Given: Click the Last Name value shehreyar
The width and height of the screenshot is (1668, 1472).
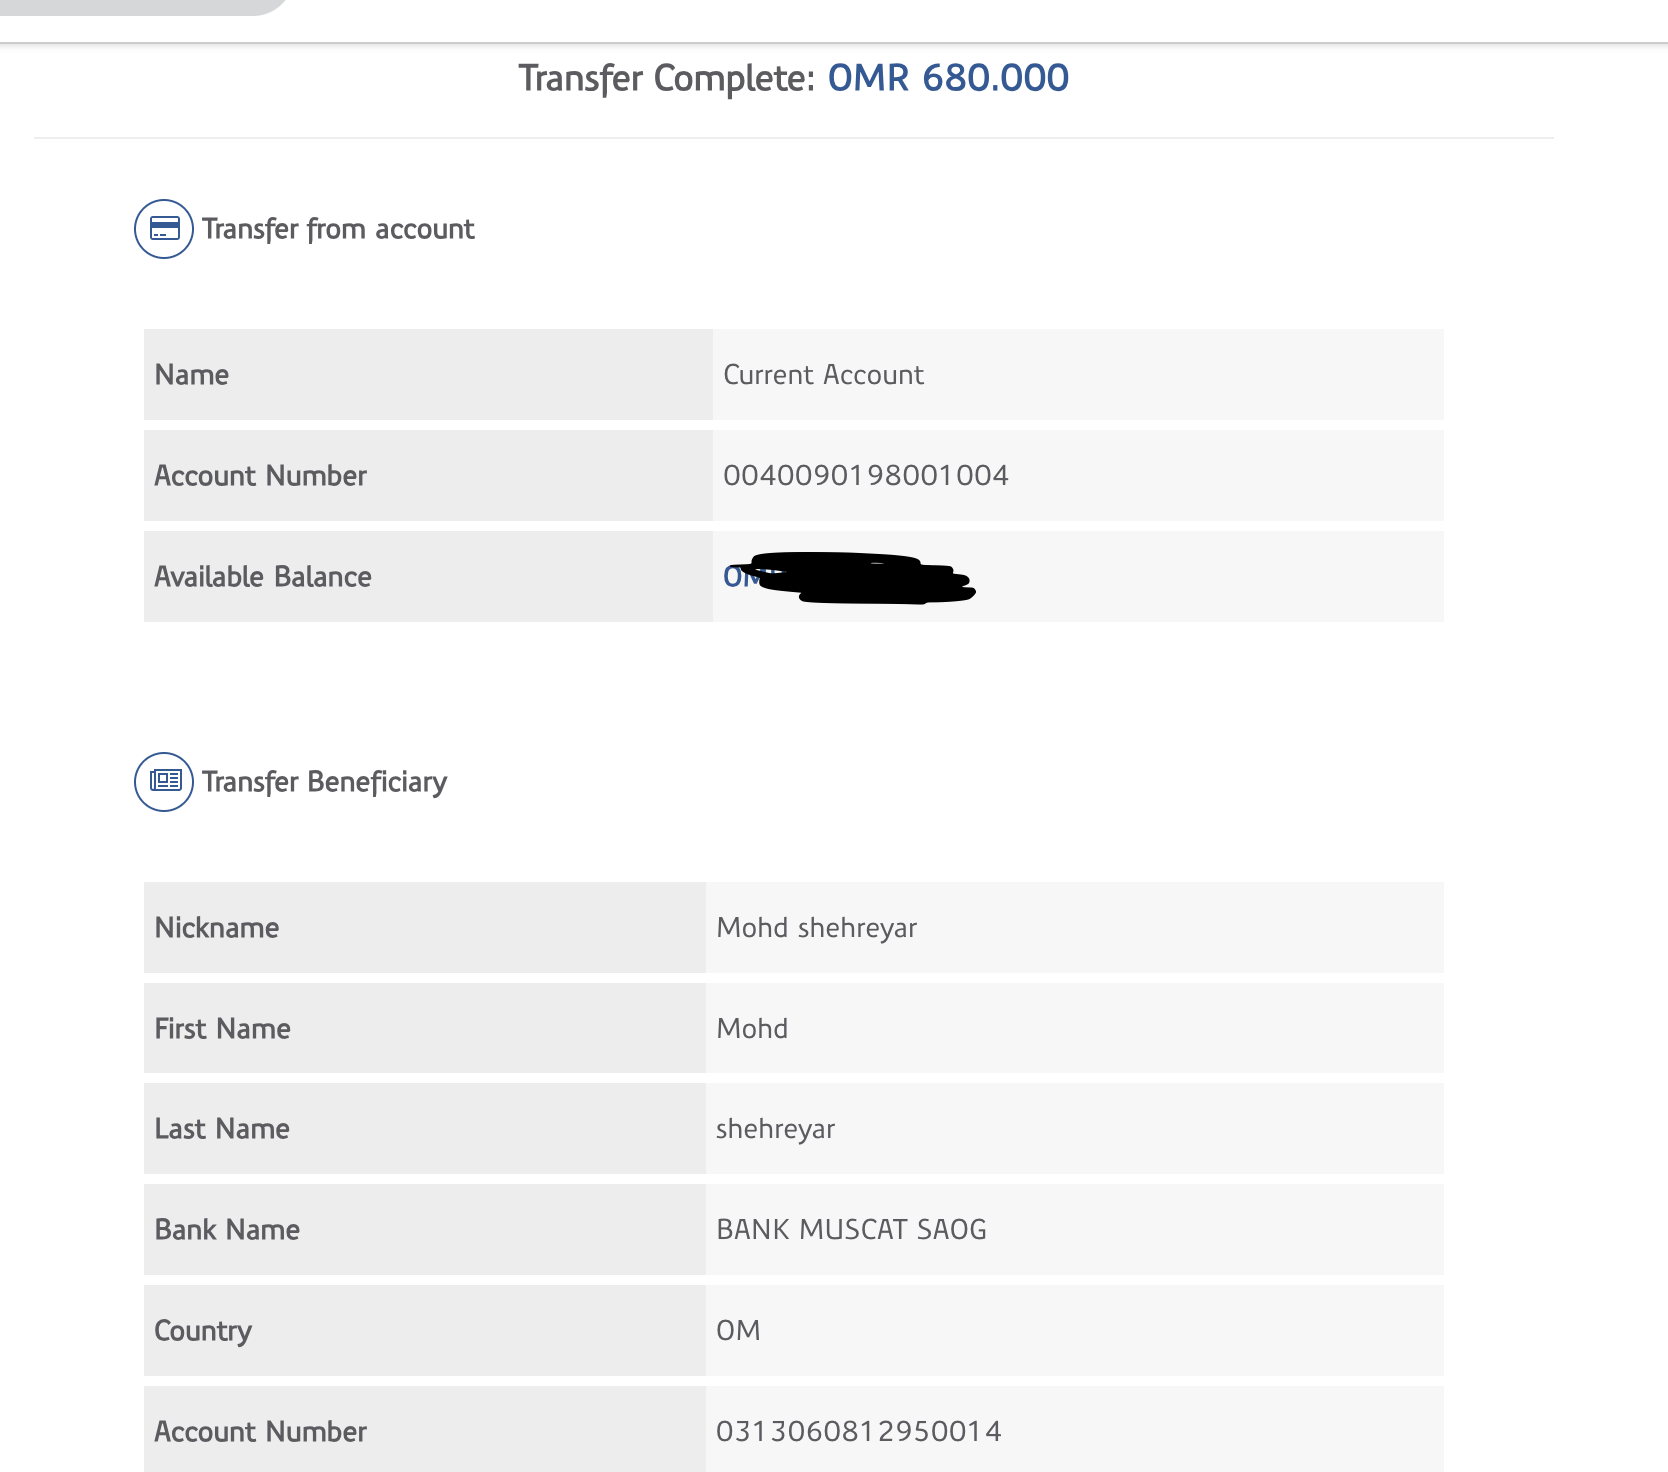Looking at the screenshot, I should click(775, 1129).
